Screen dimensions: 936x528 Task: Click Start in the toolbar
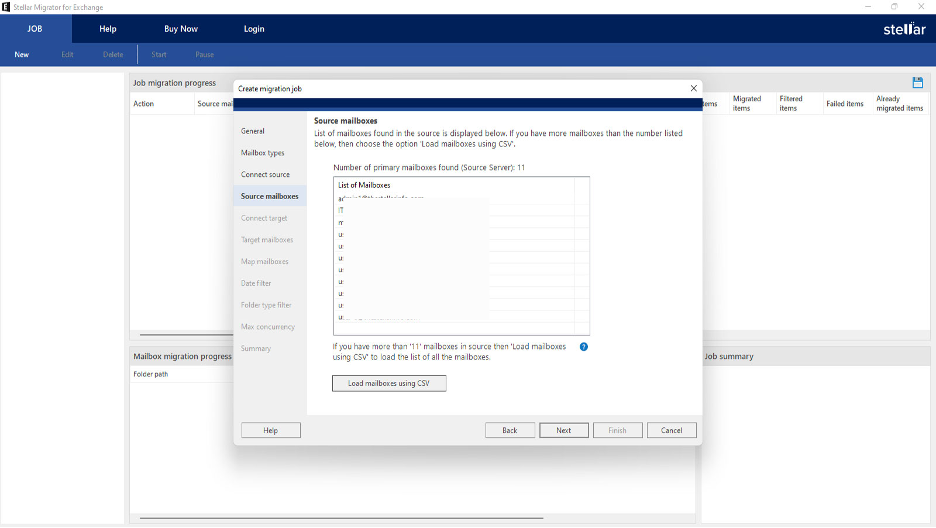pos(159,54)
